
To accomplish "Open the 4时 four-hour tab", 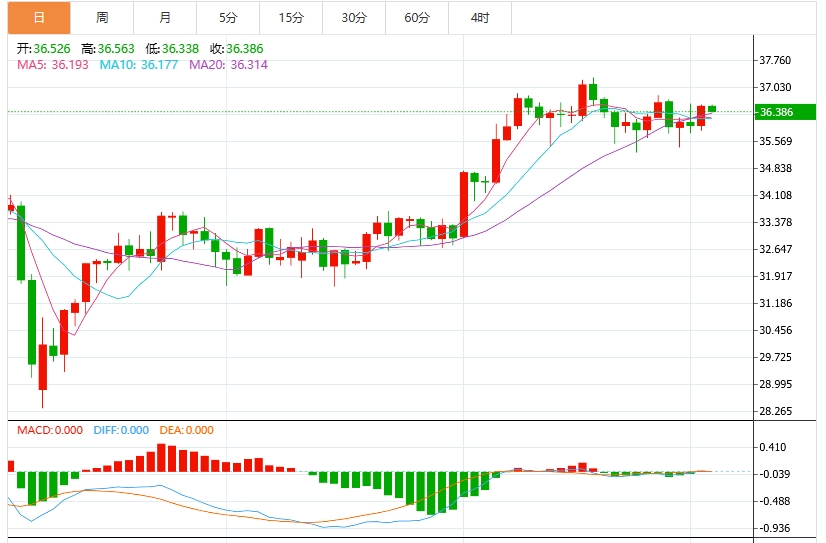I will click(x=480, y=18).
